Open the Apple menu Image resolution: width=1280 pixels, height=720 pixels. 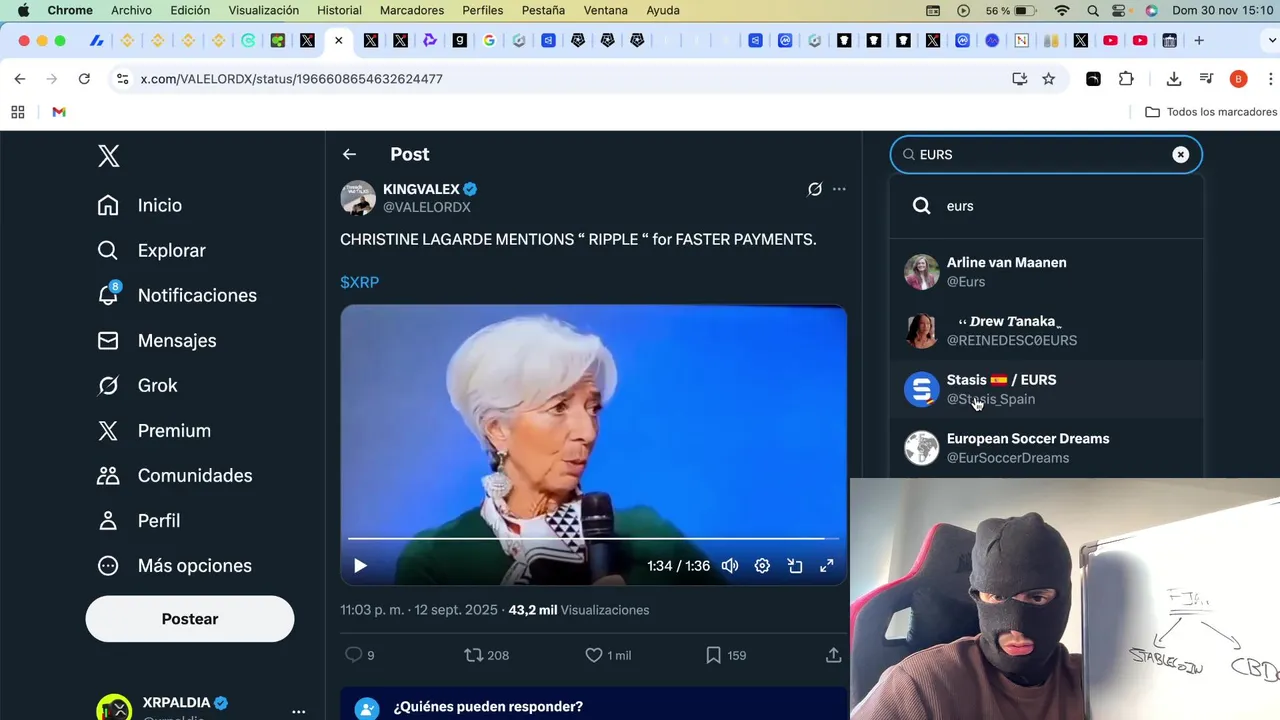[23, 10]
